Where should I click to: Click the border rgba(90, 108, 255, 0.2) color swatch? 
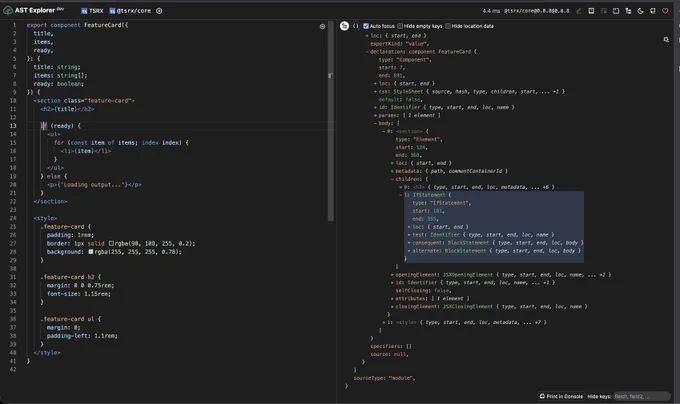tap(111, 243)
